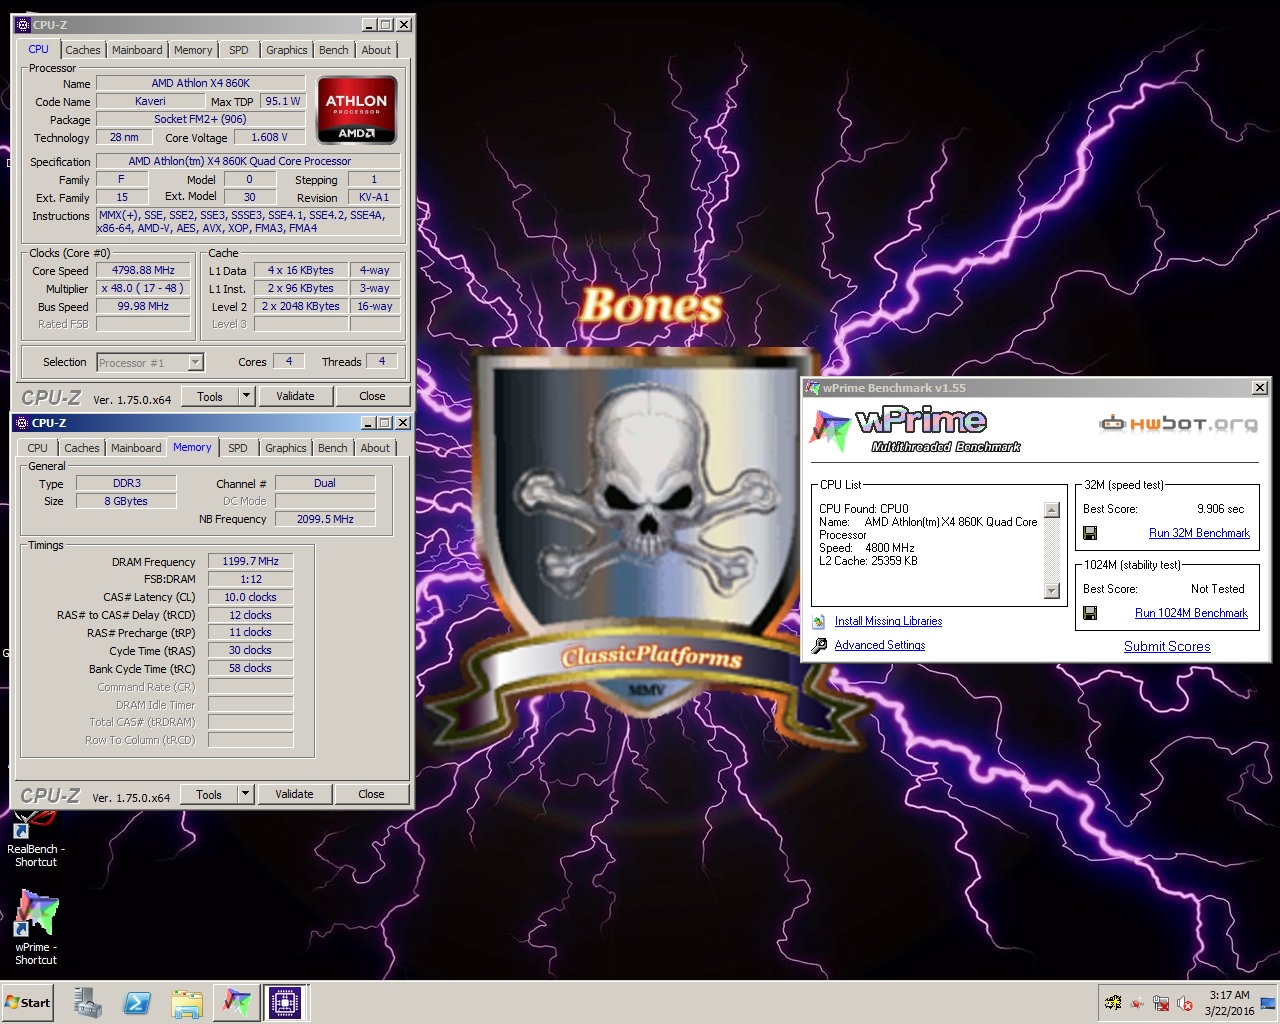Open the Bench tab in the lower CPU-Z window
Viewport: 1280px width, 1024px height.
click(x=333, y=448)
